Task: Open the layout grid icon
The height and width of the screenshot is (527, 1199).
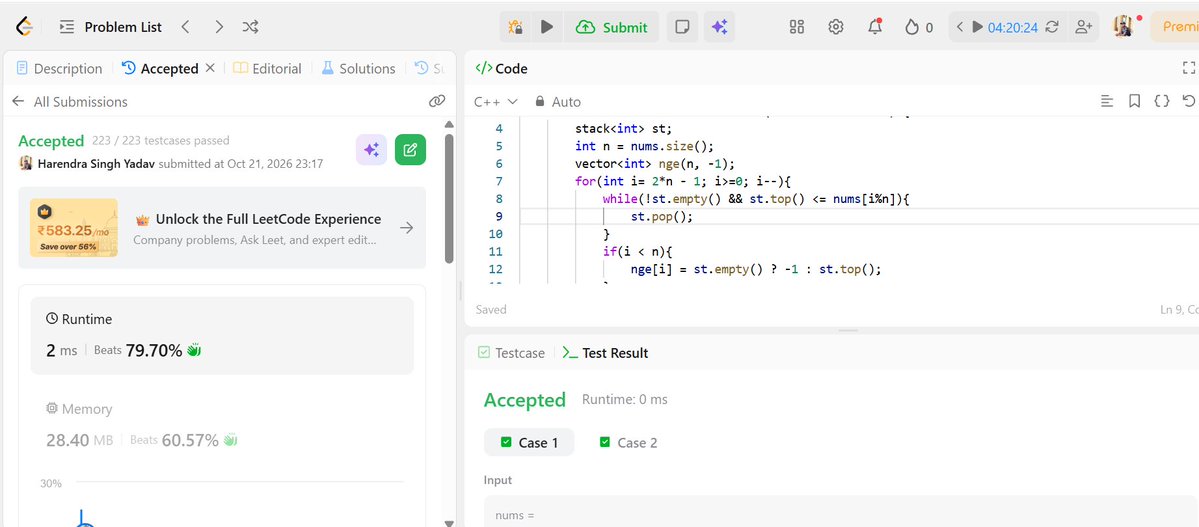Action: tap(797, 27)
